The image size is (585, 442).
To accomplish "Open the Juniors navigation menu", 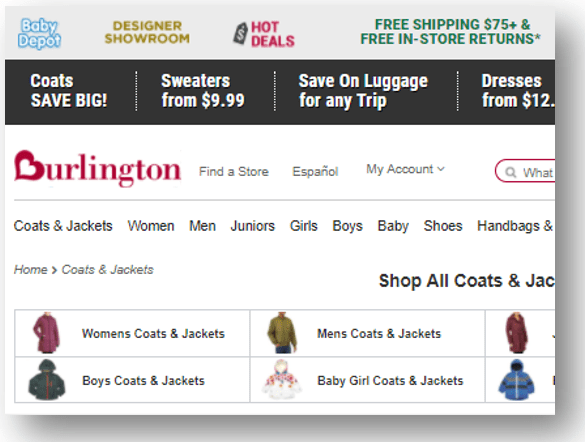I will (253, 226).
